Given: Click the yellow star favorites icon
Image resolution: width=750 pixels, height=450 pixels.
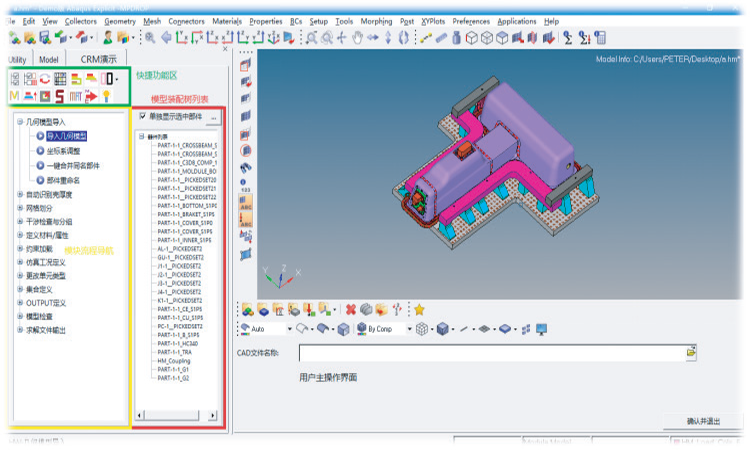Looking at the screenshot, I should pos(419,309).
